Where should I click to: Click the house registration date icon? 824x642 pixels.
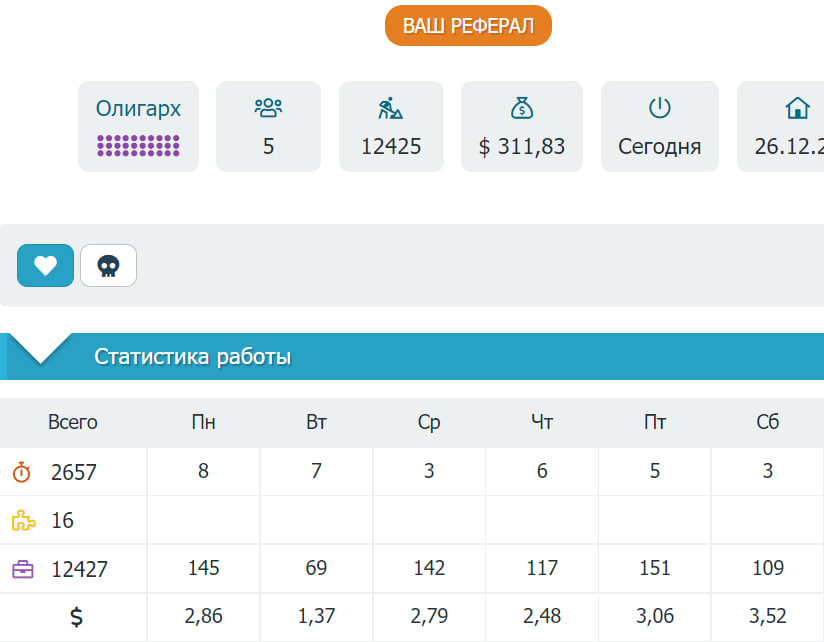coord(796,108)
